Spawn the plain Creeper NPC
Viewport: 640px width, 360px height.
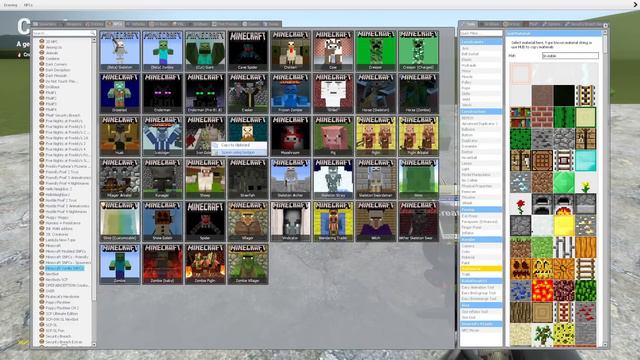pos(376,51)
